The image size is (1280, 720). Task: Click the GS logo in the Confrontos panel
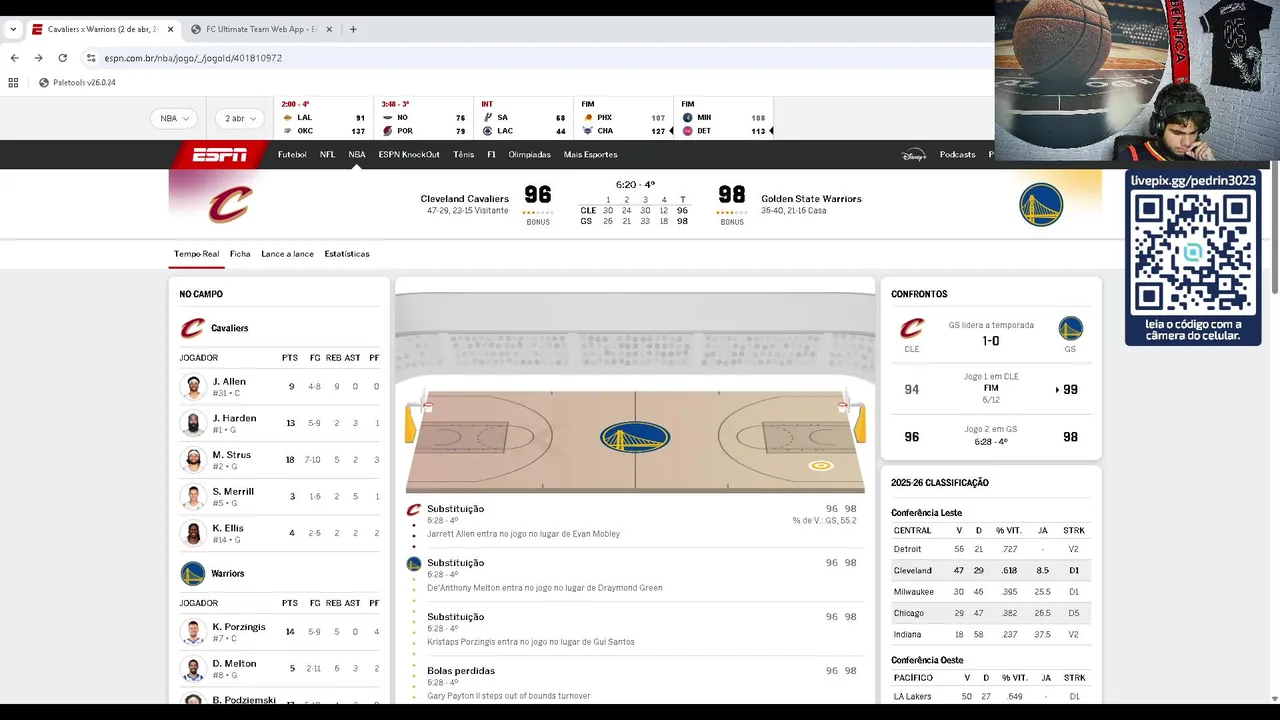pos(1070,329)
